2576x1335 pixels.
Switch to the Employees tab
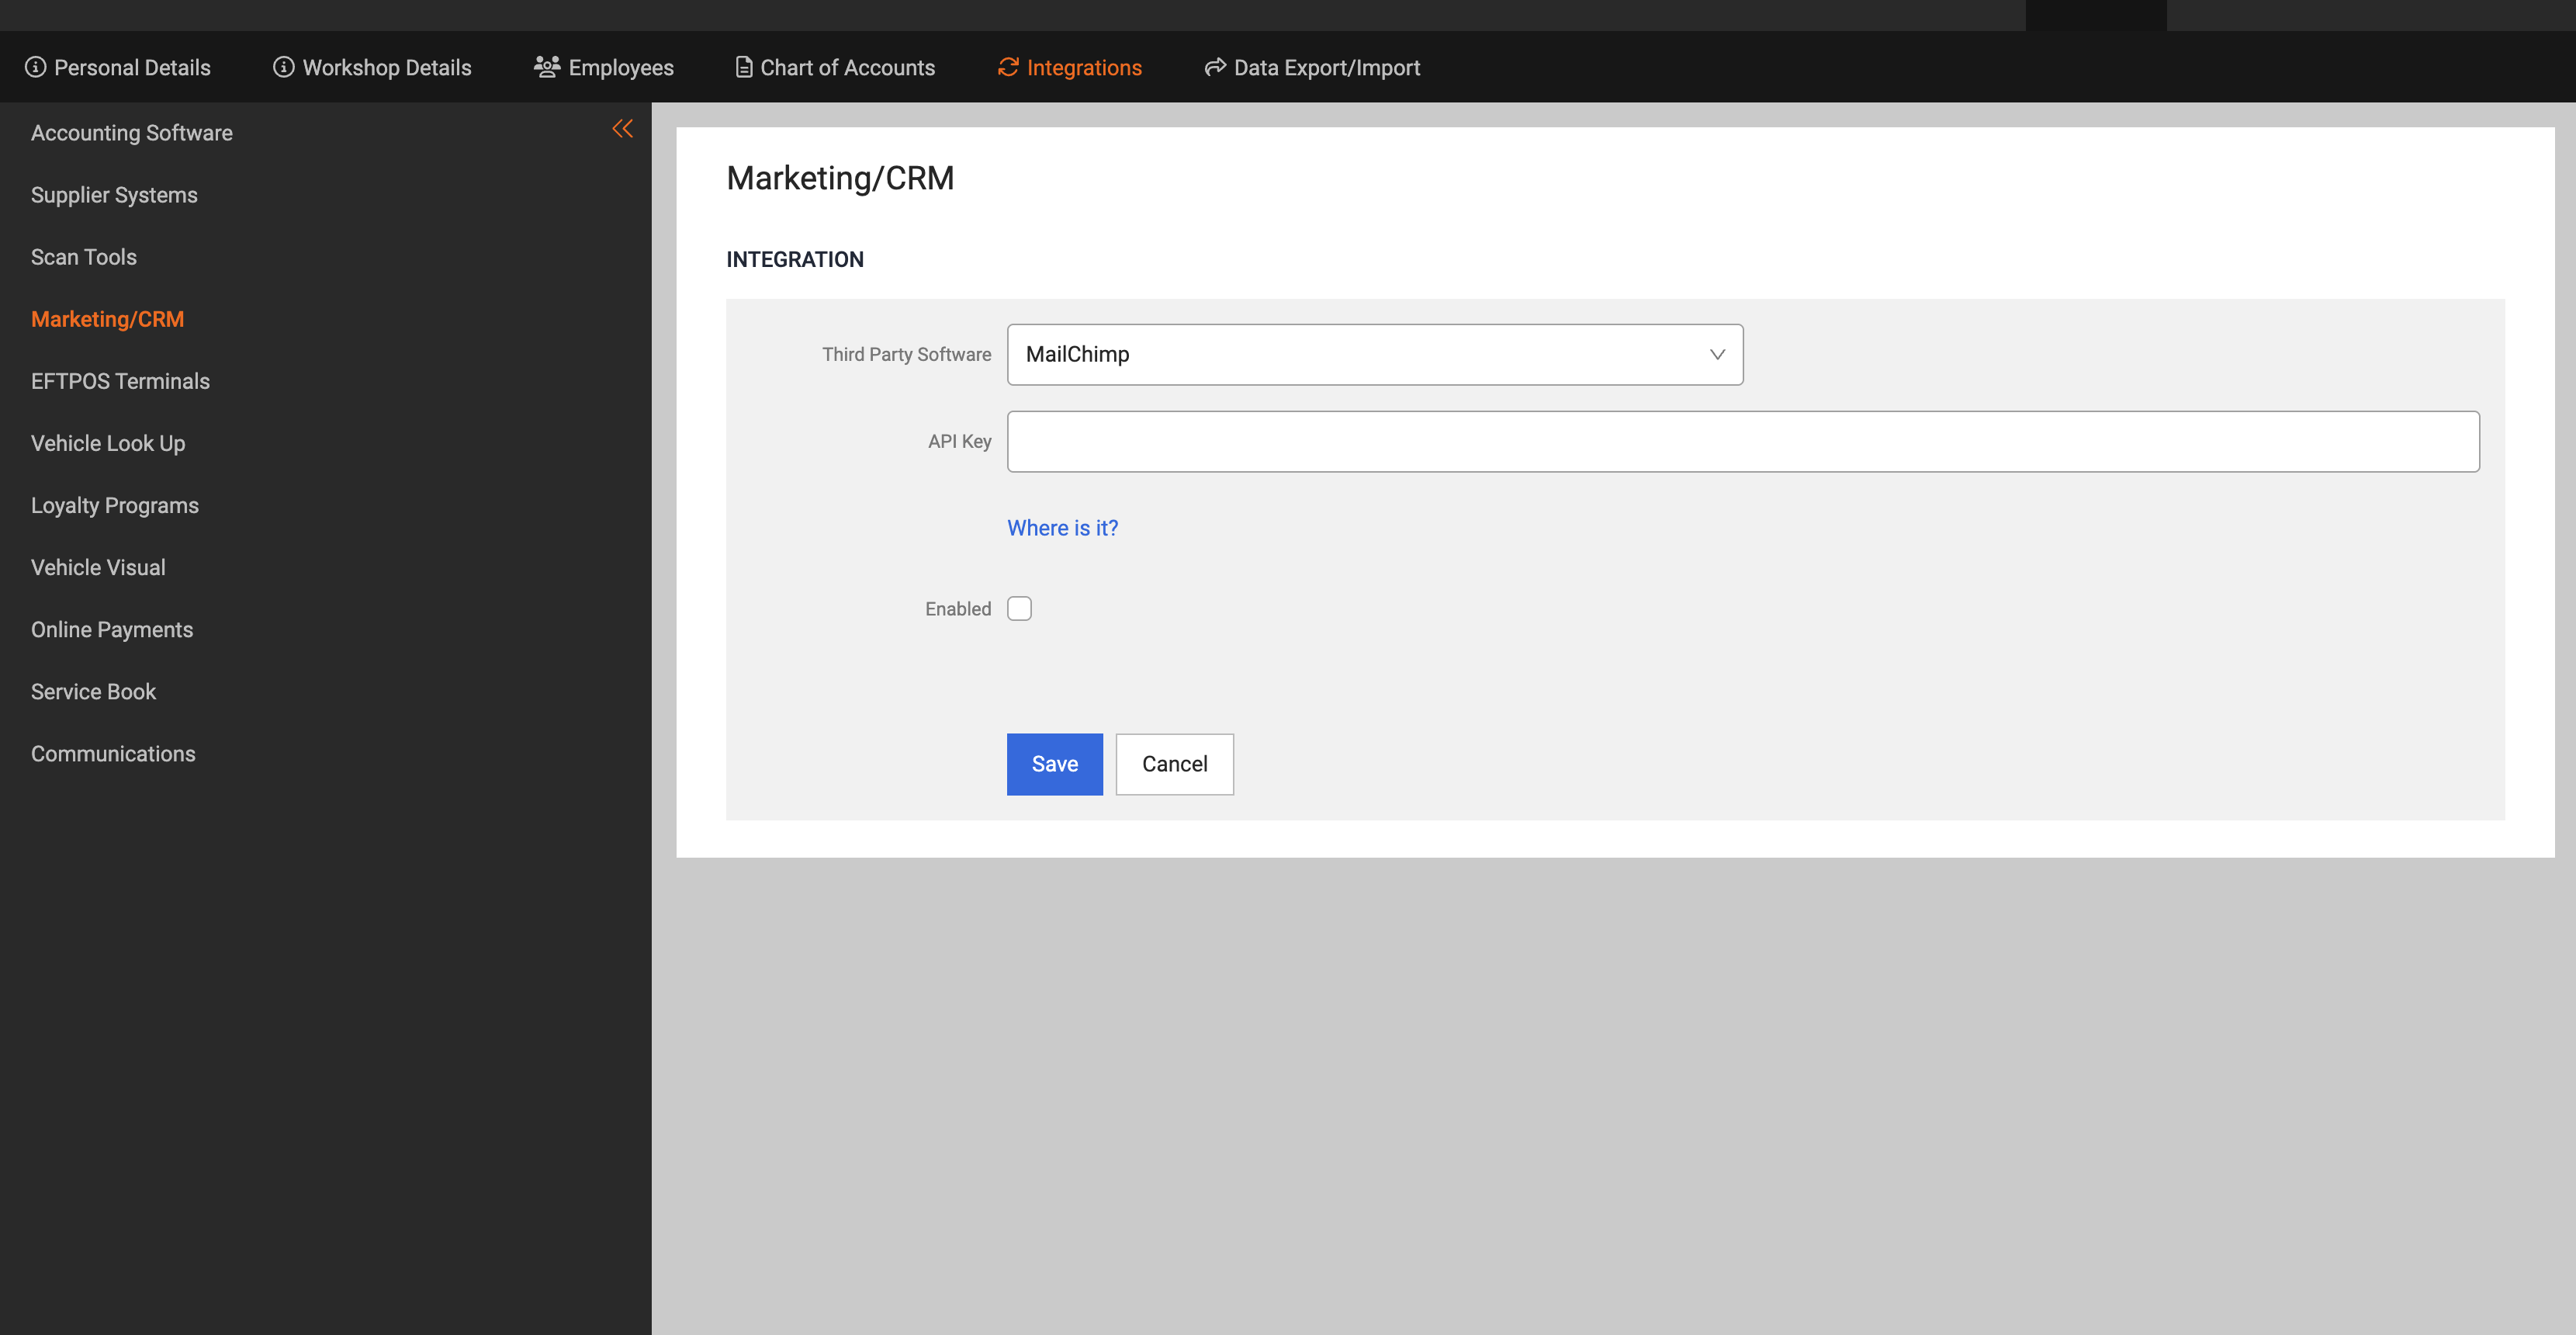click(x=620, y=68)
